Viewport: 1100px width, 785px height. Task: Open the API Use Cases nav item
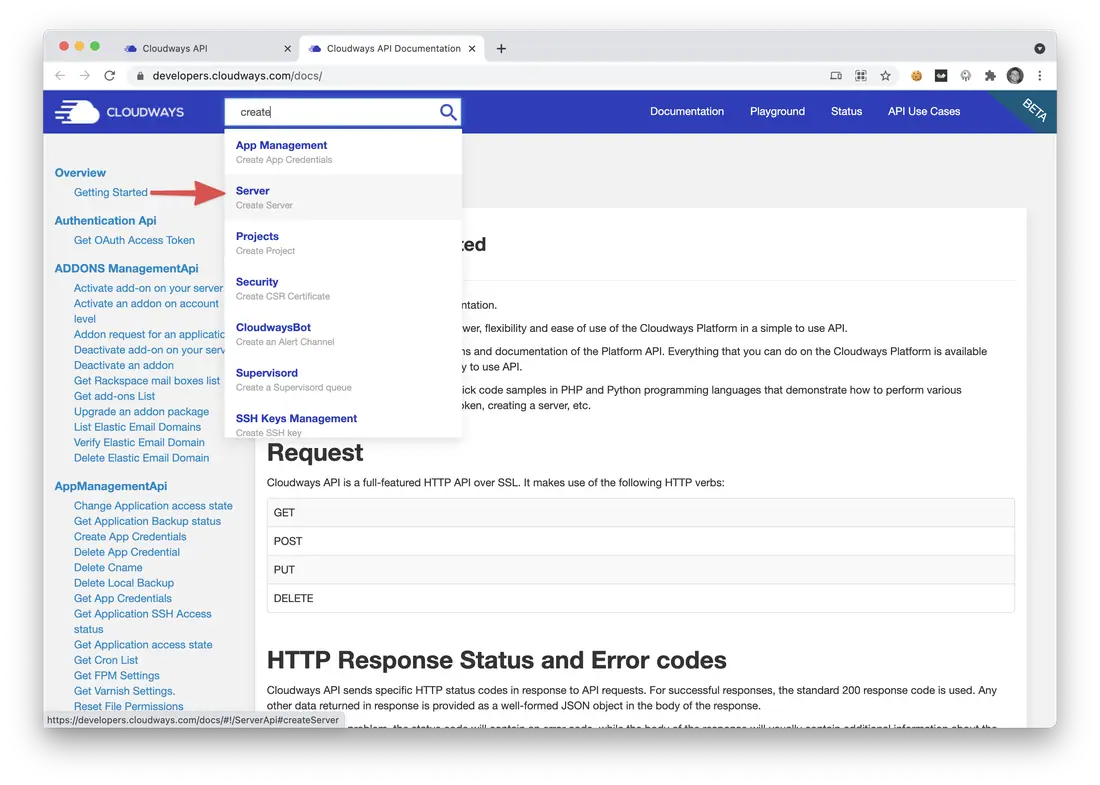pyautogui.click(x=924, y=112)
